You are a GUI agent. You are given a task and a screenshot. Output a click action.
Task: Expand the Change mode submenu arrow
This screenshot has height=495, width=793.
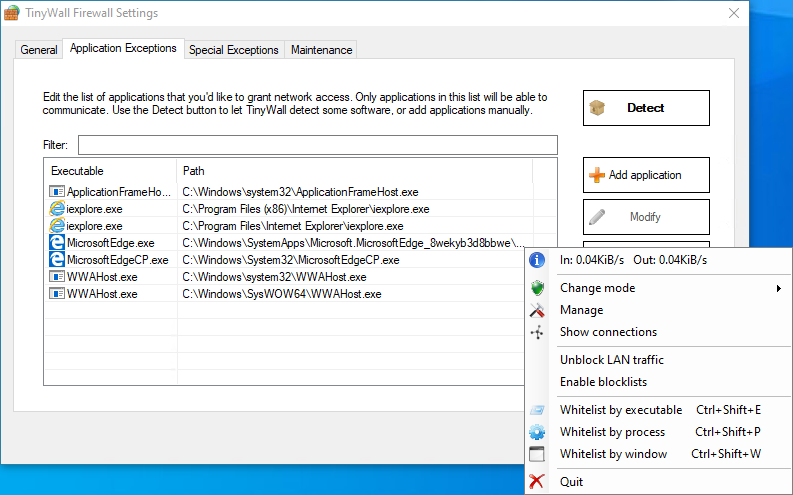click(x=779, y=288)
